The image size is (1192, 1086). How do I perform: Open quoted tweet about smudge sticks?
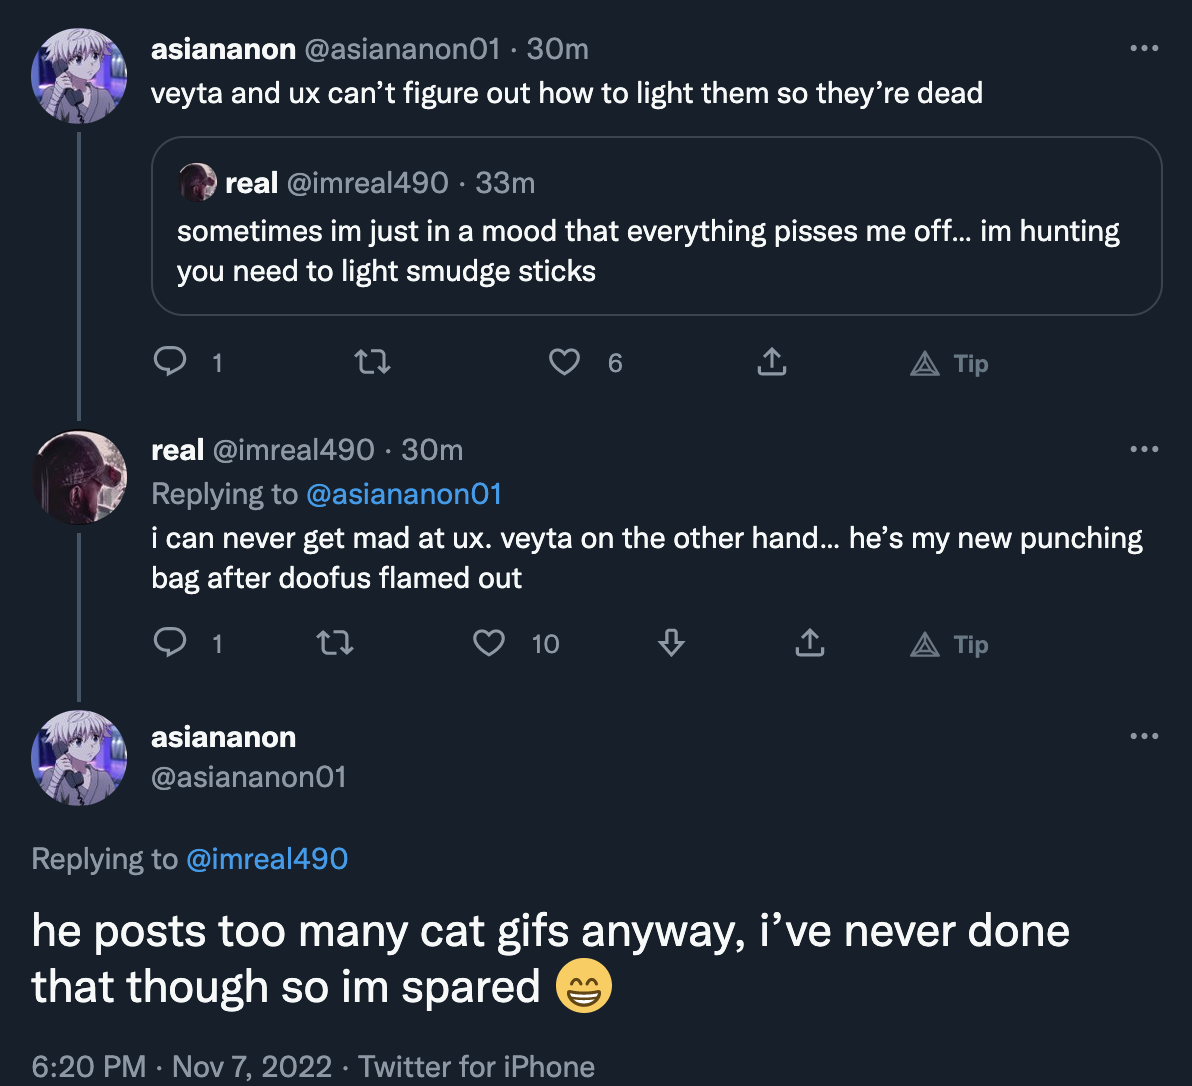coord(657,226)
